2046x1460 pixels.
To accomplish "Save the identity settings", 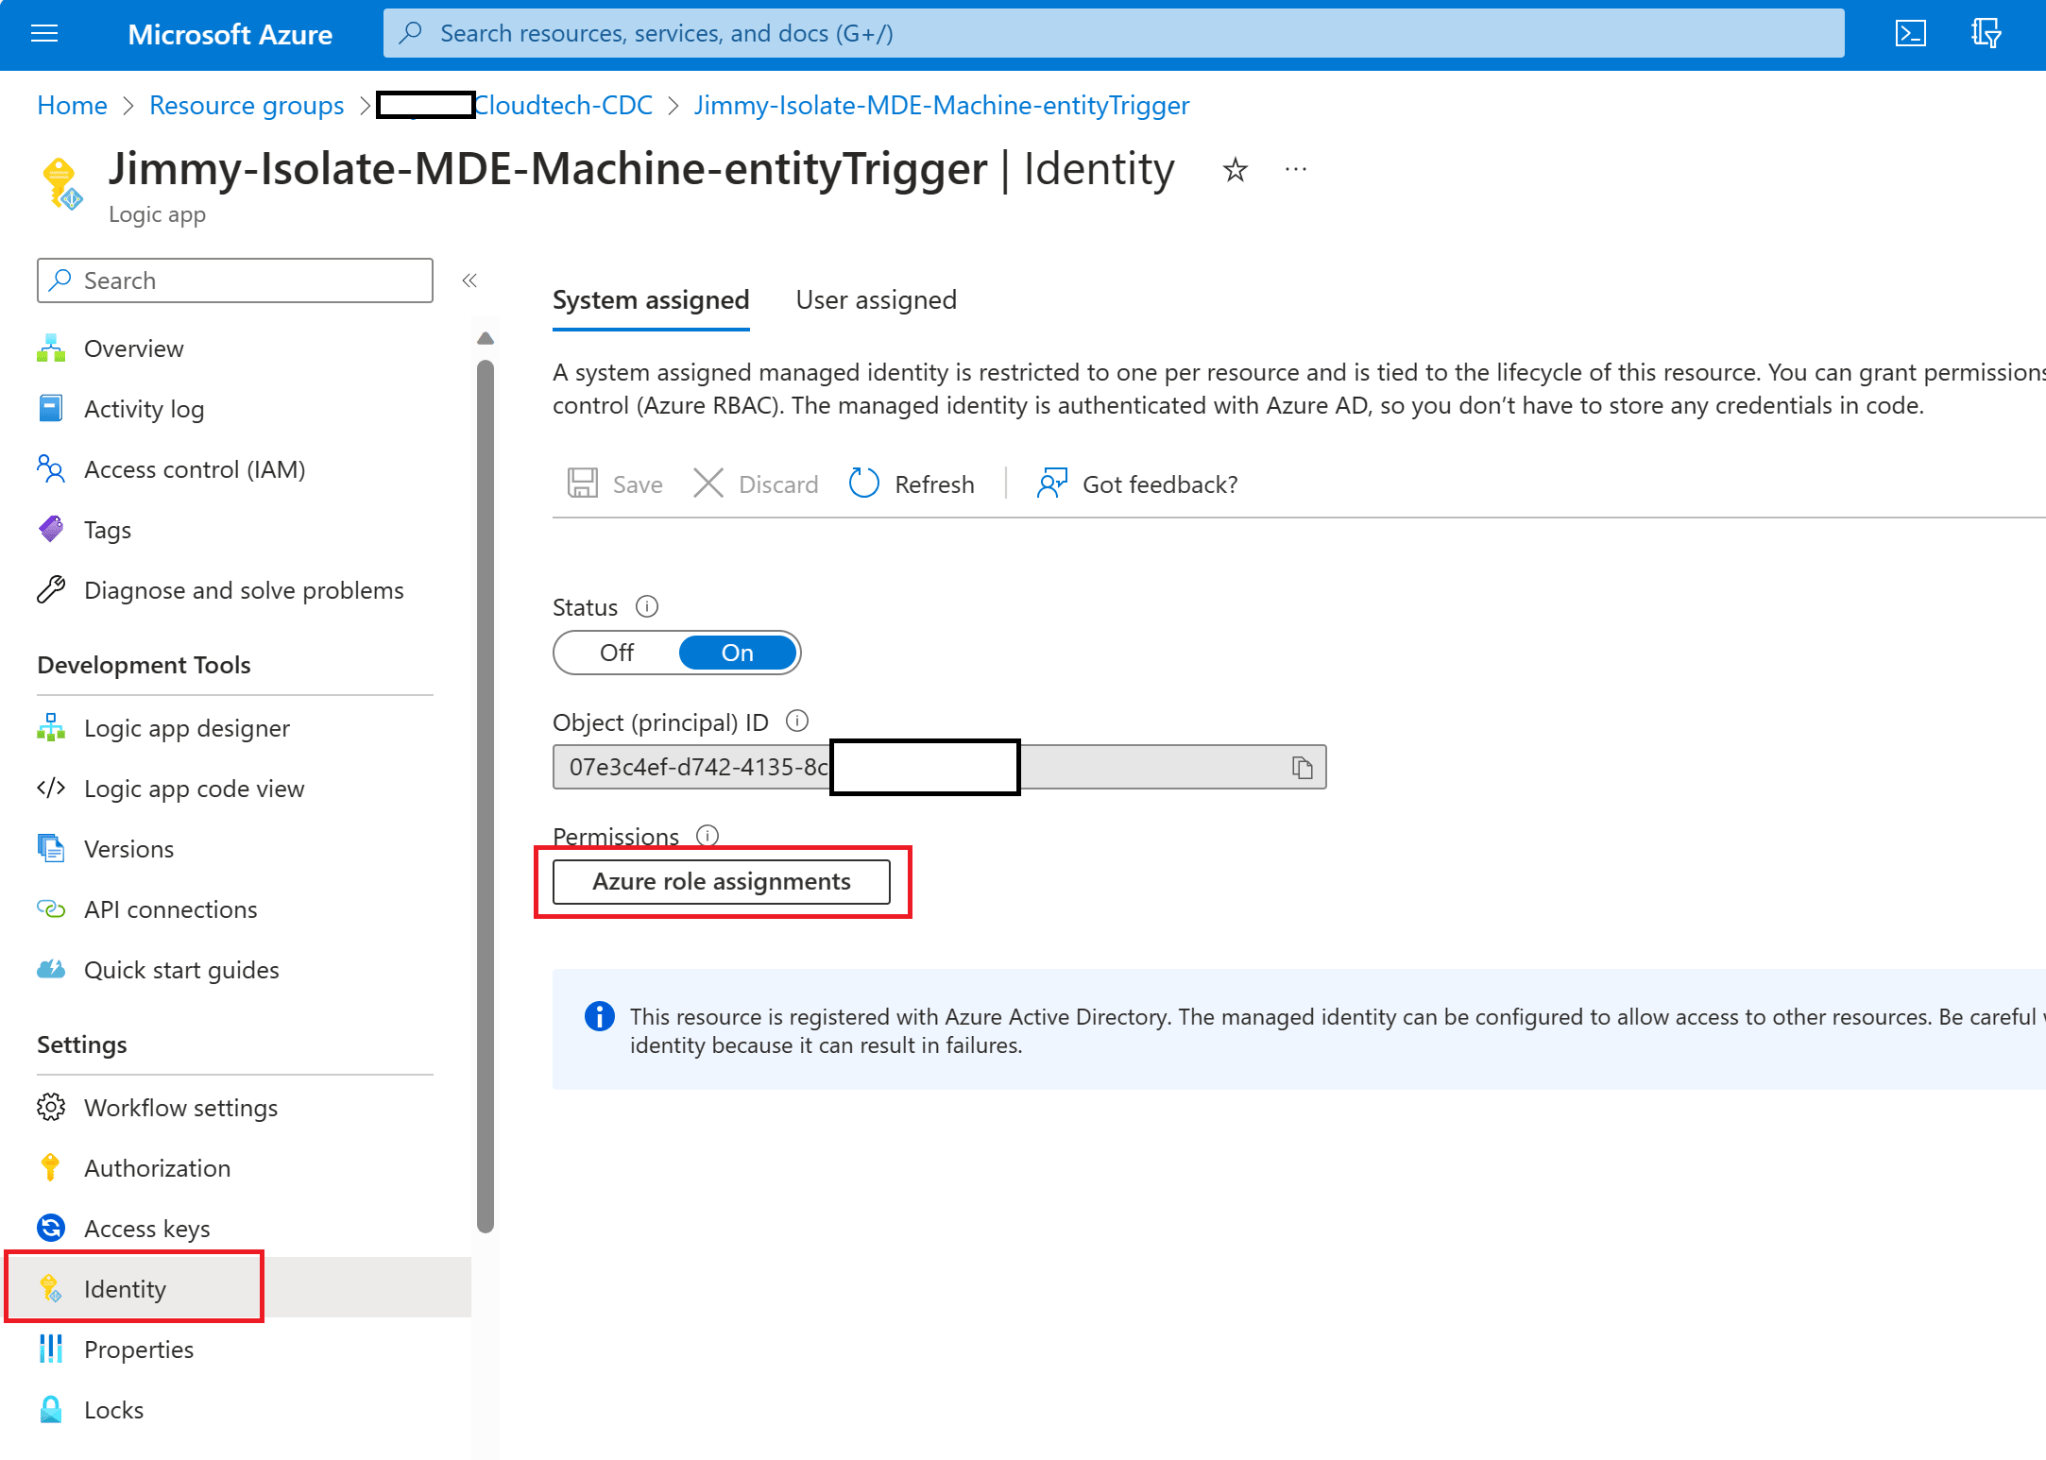I will (x=614, y=483).
